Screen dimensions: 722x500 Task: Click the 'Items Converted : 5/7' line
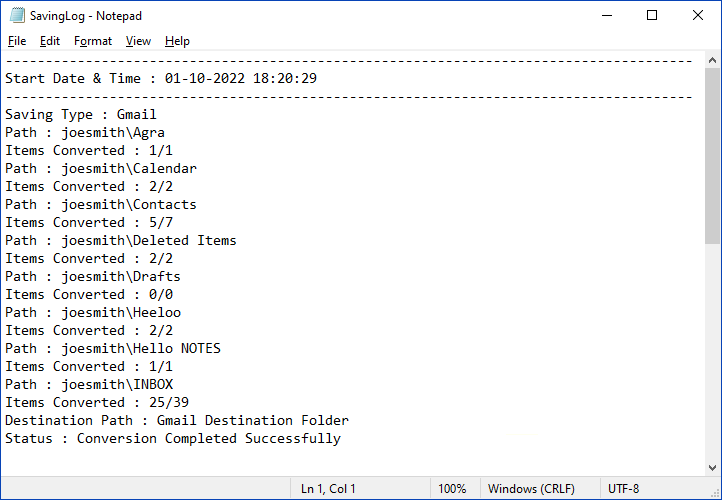point(89,222)
